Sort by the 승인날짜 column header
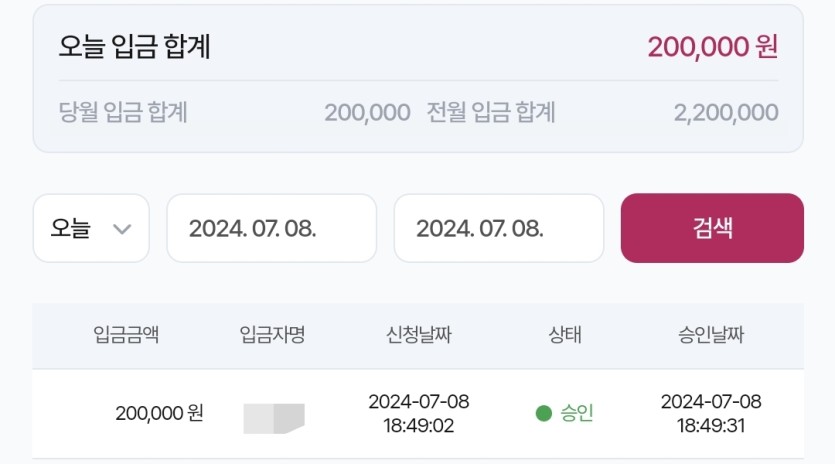Image resolution: width=835 pixels, height=464 pixels. [x=711, y=335]
